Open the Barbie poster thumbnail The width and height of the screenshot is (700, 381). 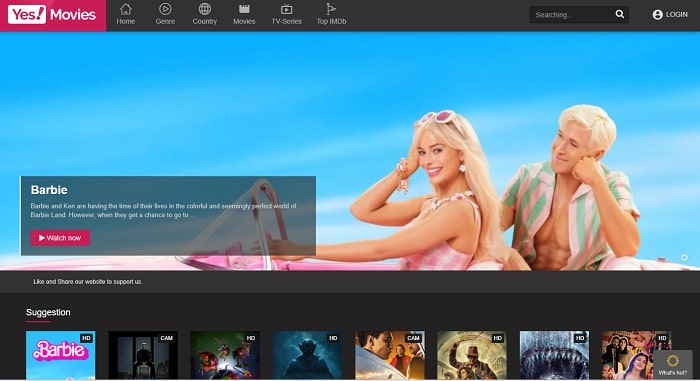(x=61, y=355)
